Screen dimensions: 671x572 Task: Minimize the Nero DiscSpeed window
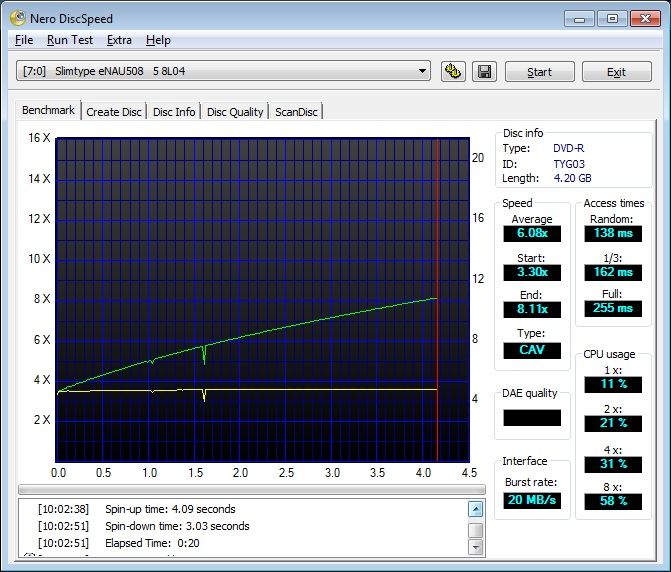[581, 18]
